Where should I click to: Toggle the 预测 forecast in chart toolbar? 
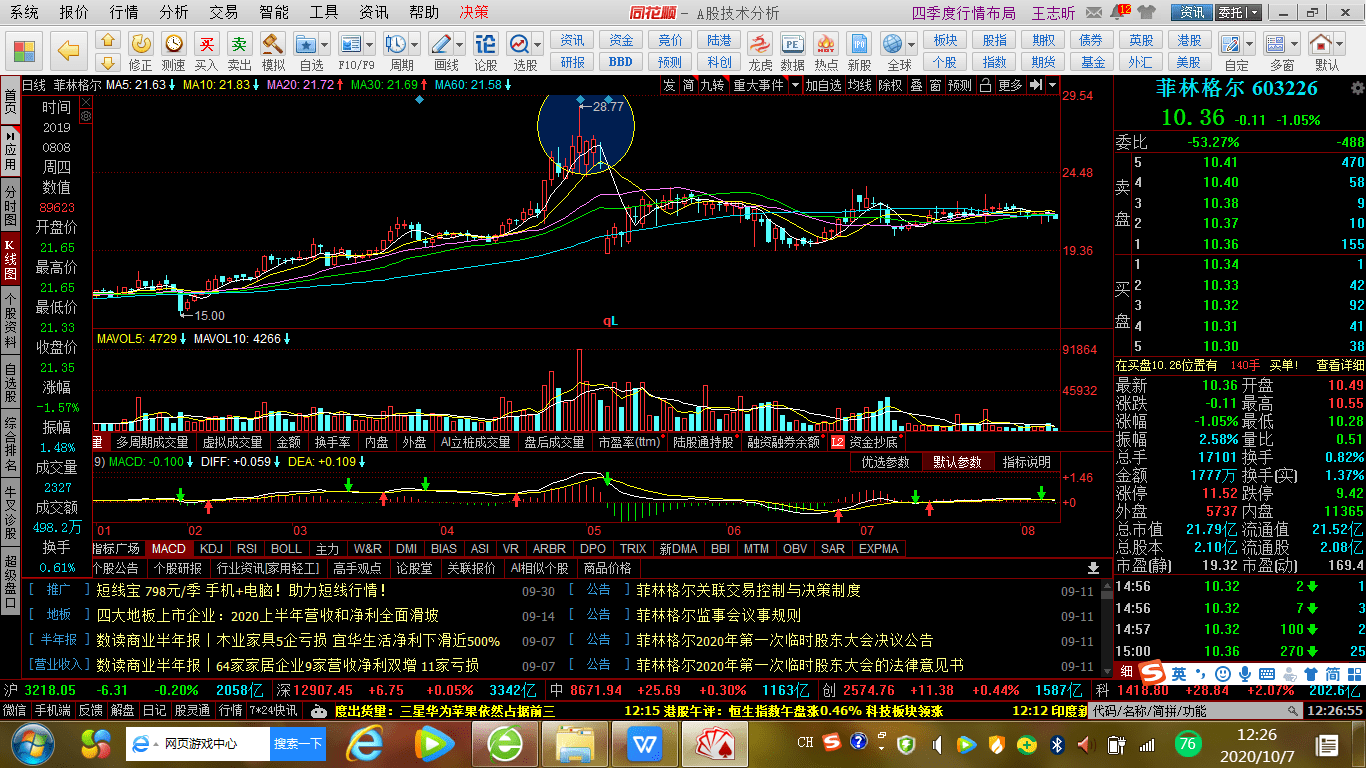click(960, 85)
